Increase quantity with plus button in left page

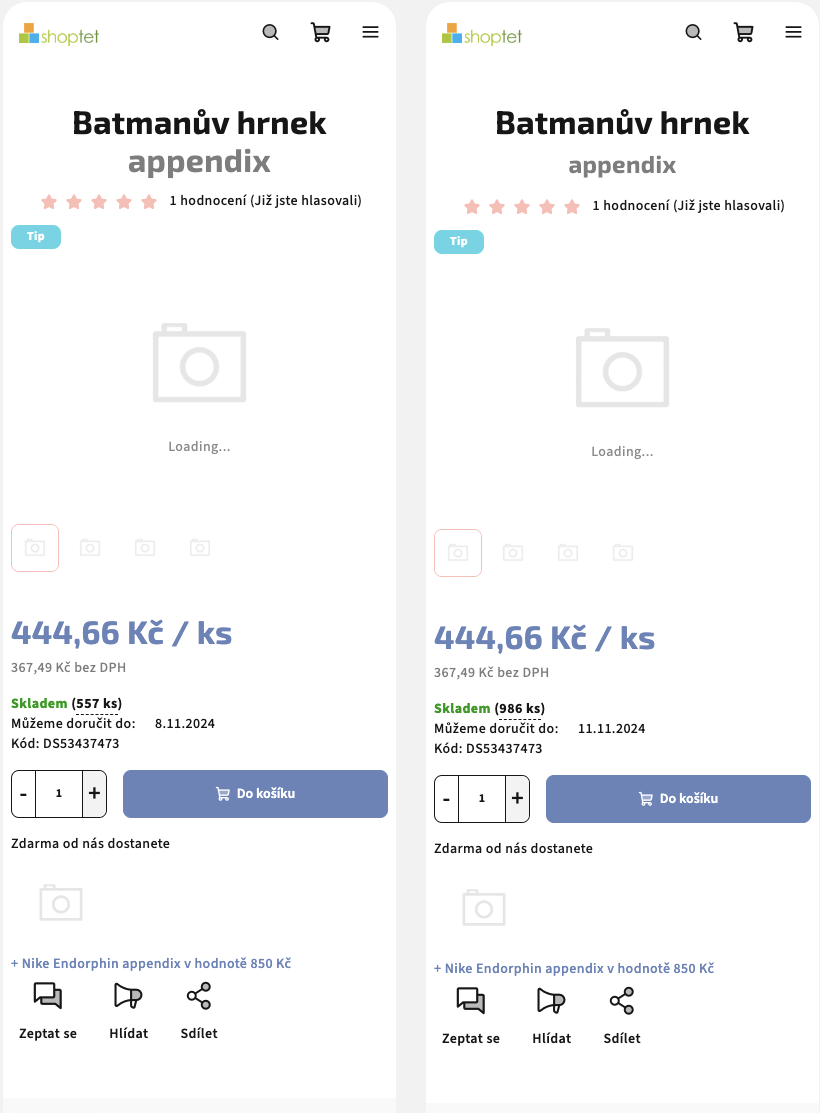click(95, 794)
